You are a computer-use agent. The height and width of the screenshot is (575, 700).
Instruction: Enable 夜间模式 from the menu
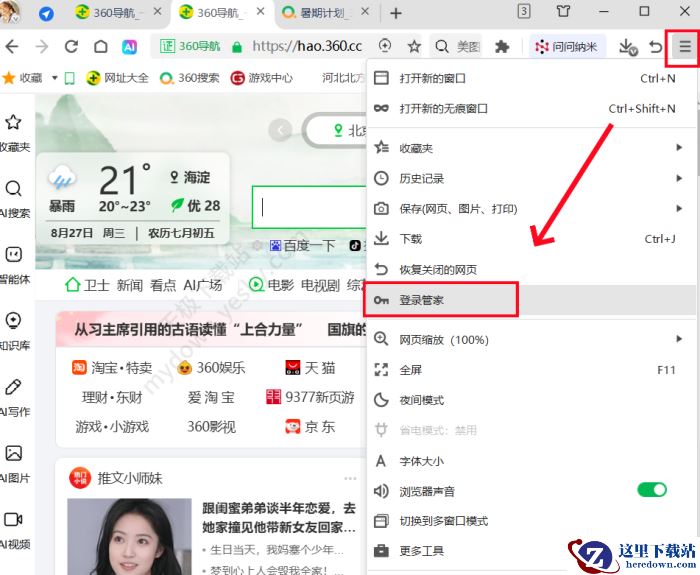(x=531, y=400)
